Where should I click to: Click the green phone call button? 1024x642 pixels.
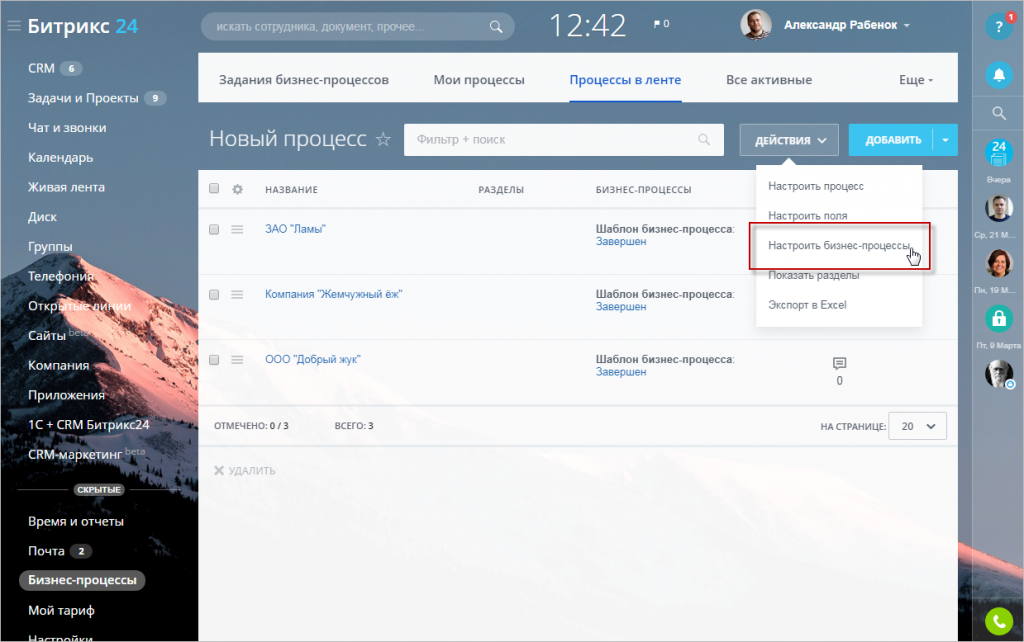[999, 621]
